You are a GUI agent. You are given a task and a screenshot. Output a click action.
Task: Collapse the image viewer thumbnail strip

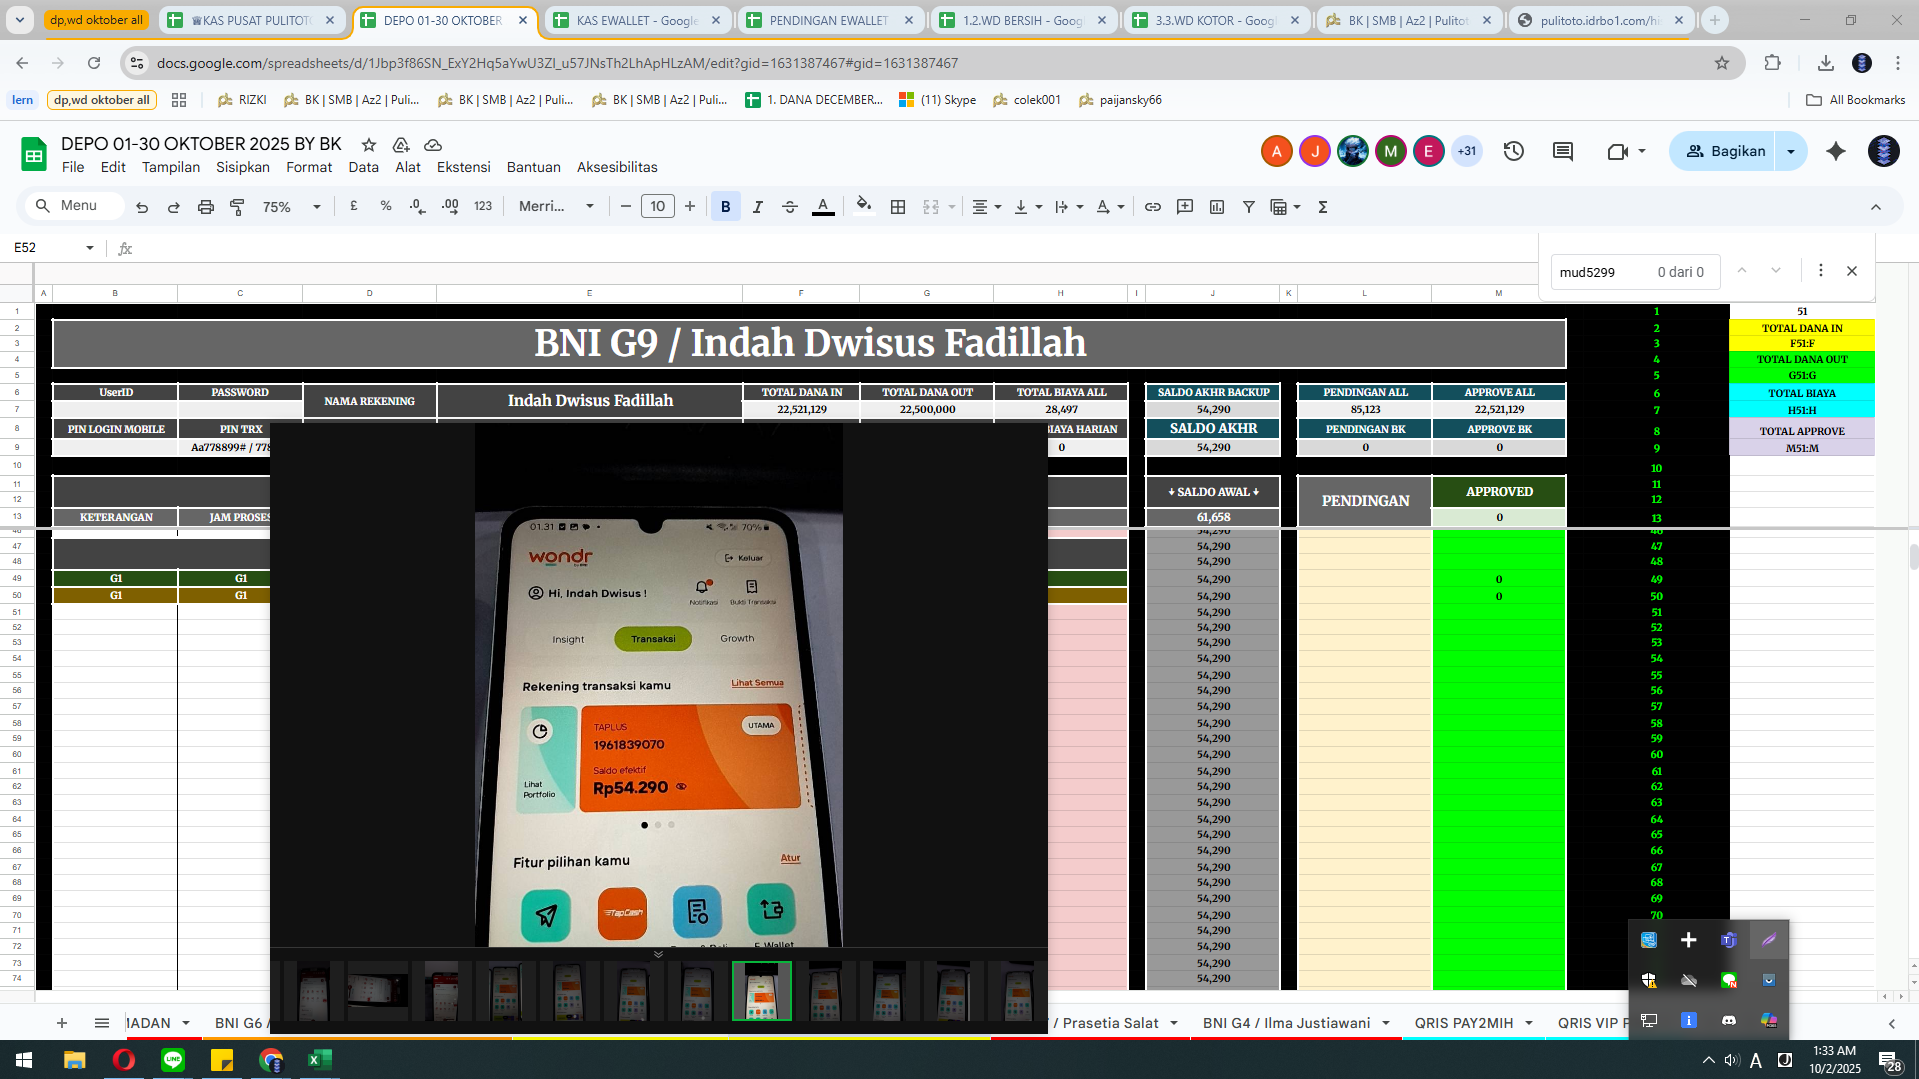658,954
